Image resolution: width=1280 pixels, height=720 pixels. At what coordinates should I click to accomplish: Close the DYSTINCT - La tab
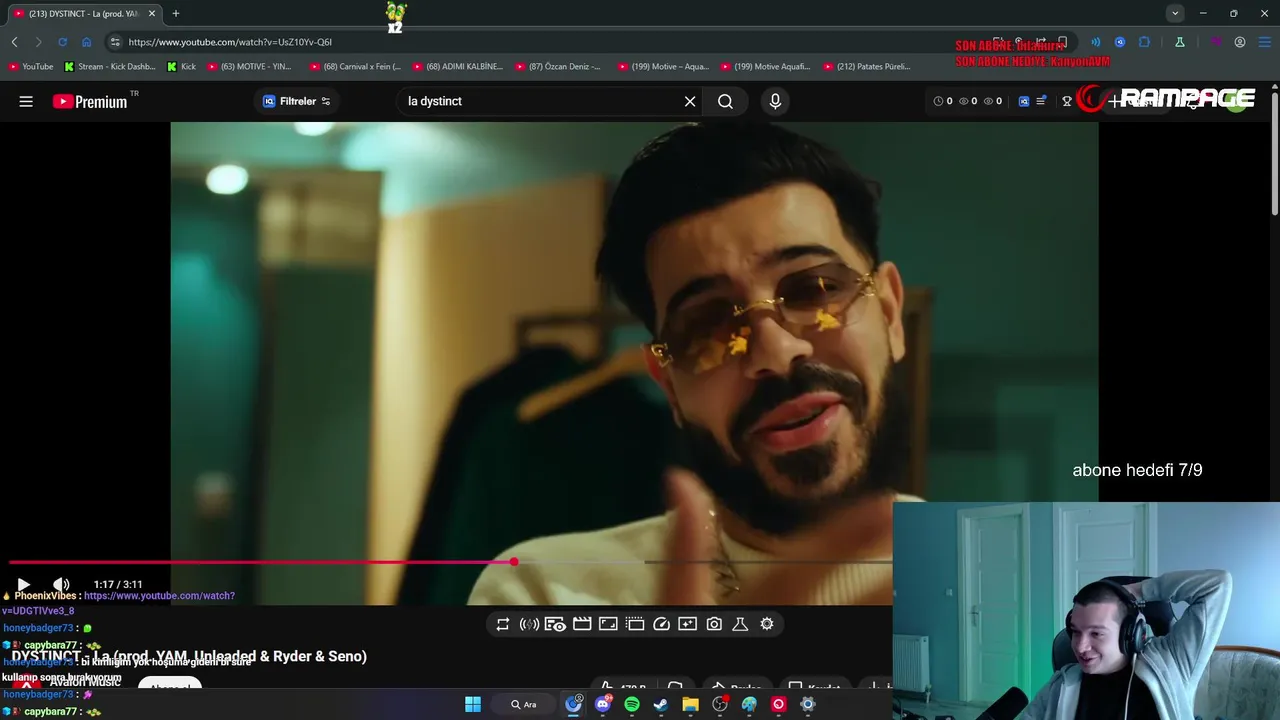[152, 14]
